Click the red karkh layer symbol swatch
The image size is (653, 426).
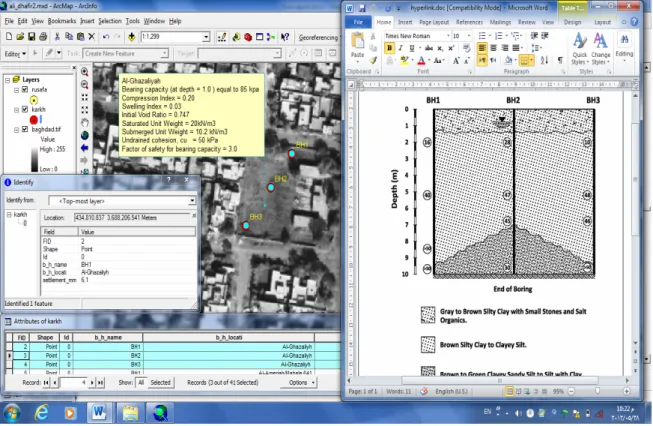pos(34,120)
